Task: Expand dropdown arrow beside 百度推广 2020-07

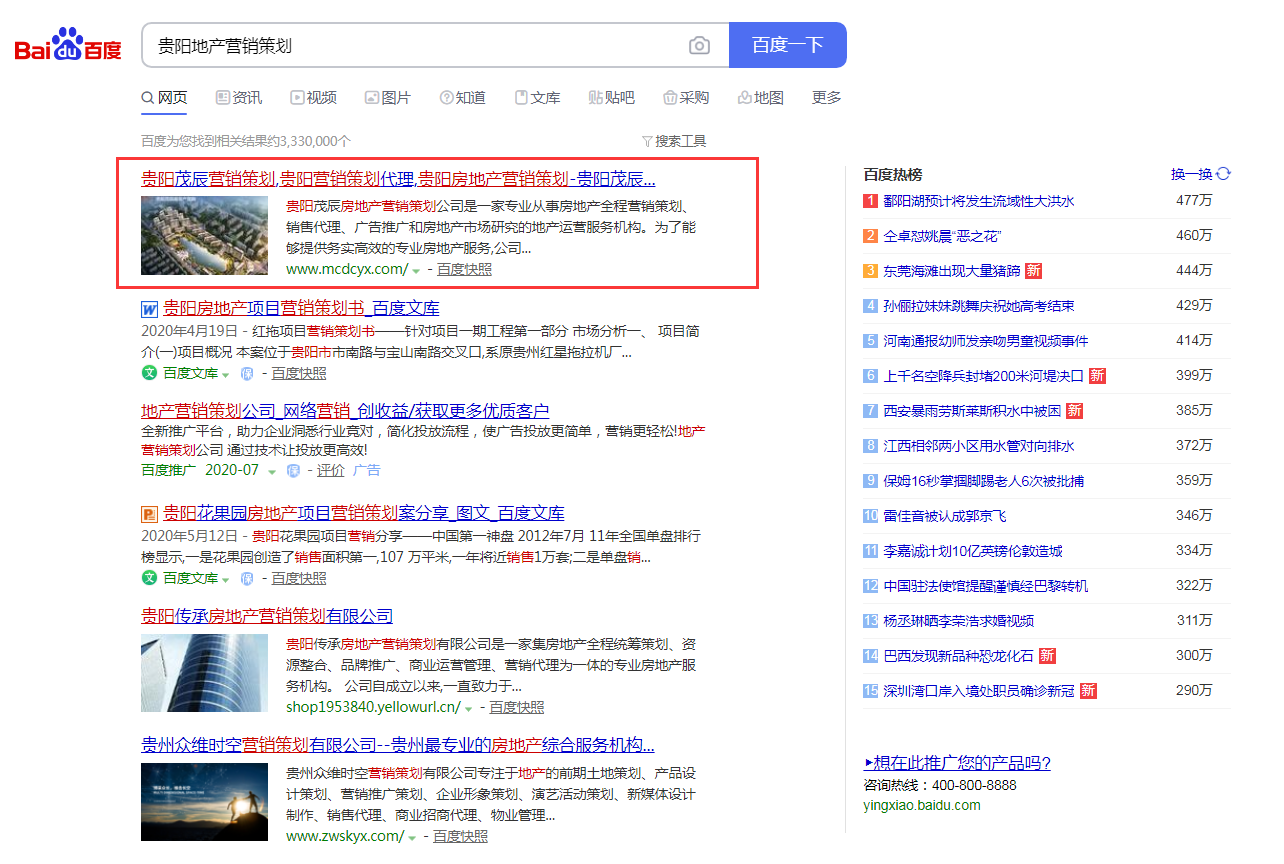Action: pos(272,472)
